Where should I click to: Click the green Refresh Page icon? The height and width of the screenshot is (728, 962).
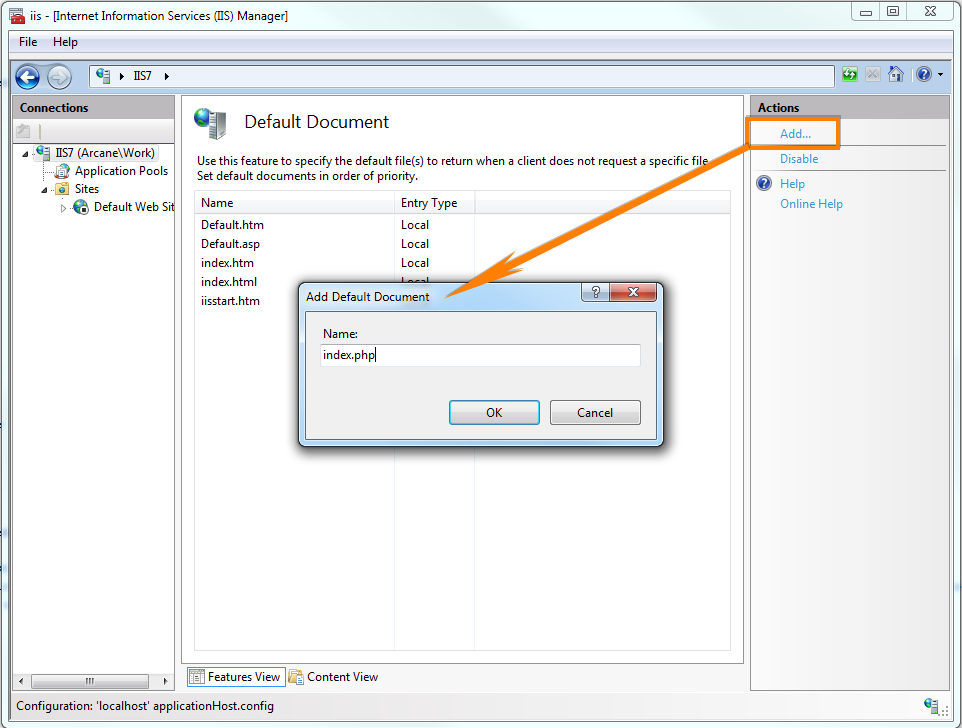pos(849,75)
